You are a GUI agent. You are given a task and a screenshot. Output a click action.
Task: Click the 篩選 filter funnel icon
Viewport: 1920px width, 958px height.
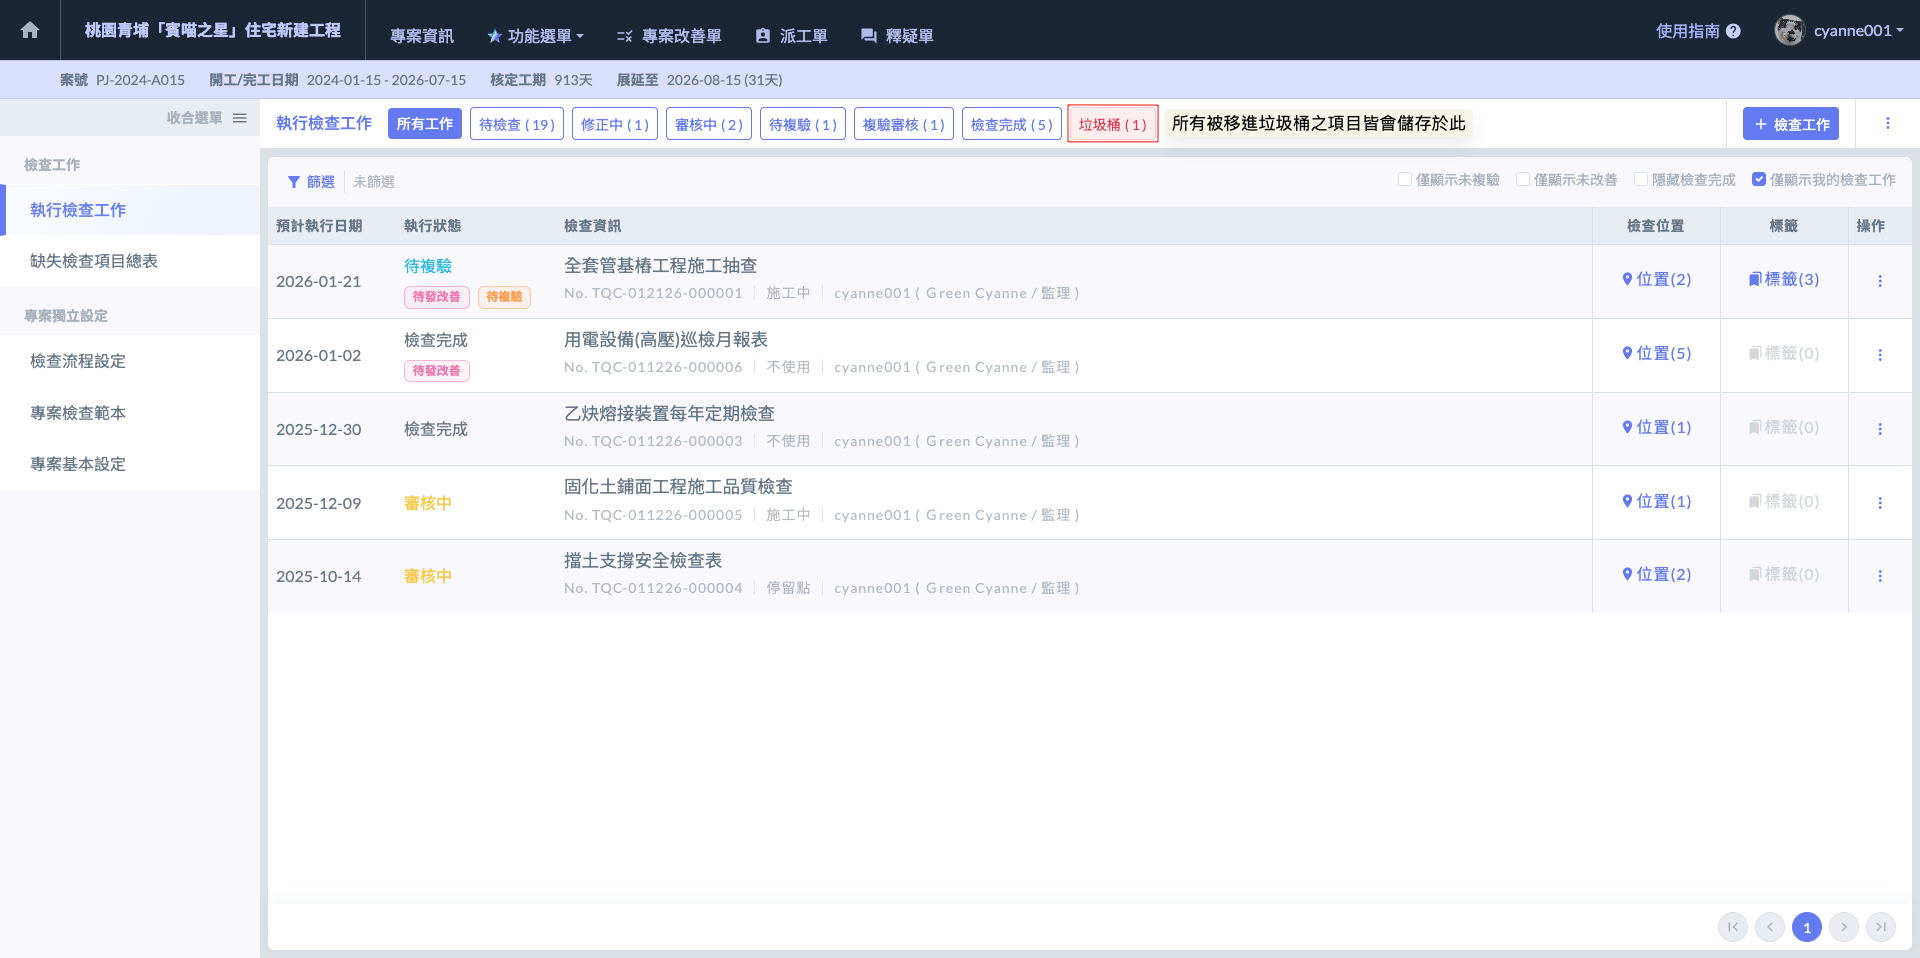point(294,182)
